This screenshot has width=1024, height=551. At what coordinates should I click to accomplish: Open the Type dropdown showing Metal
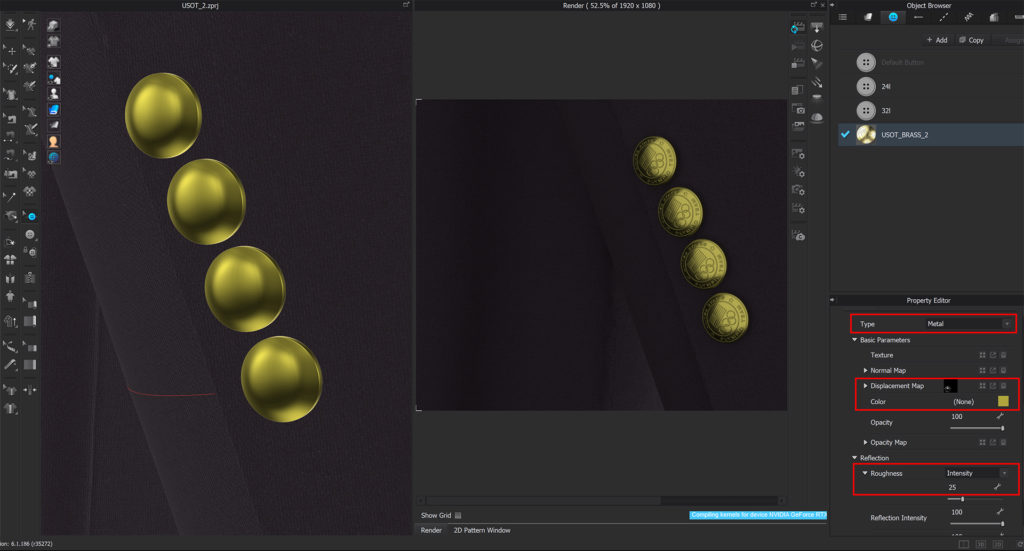coord(969,324)
